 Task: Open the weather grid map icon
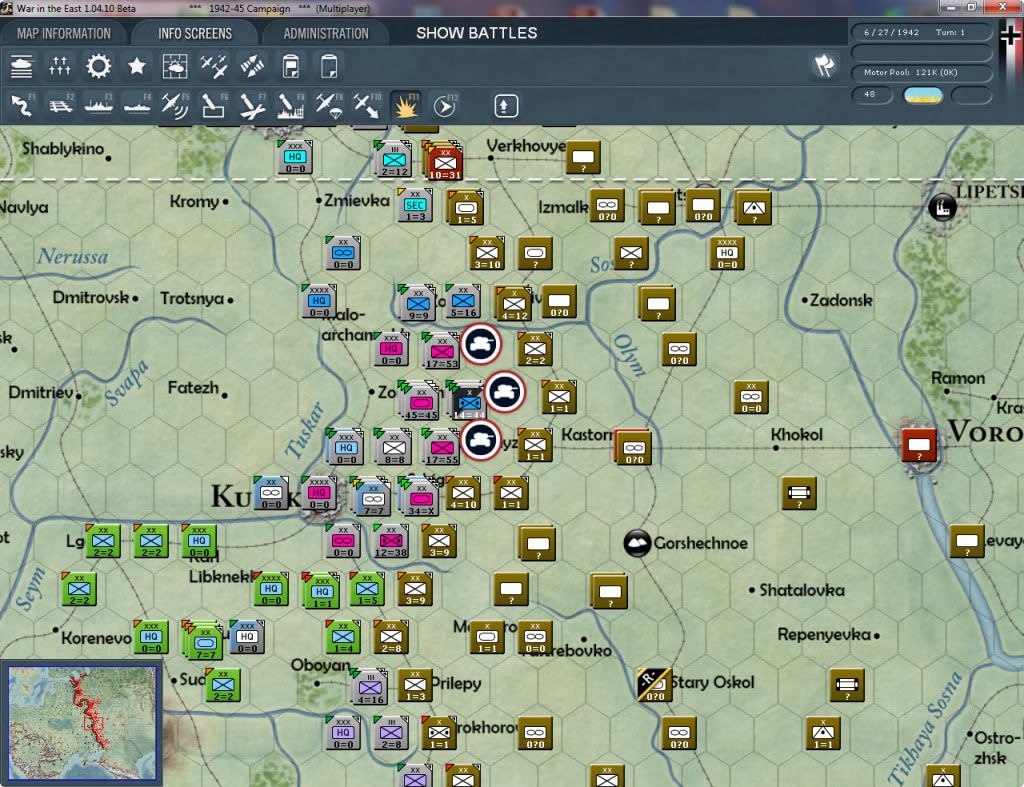(175, 67)
